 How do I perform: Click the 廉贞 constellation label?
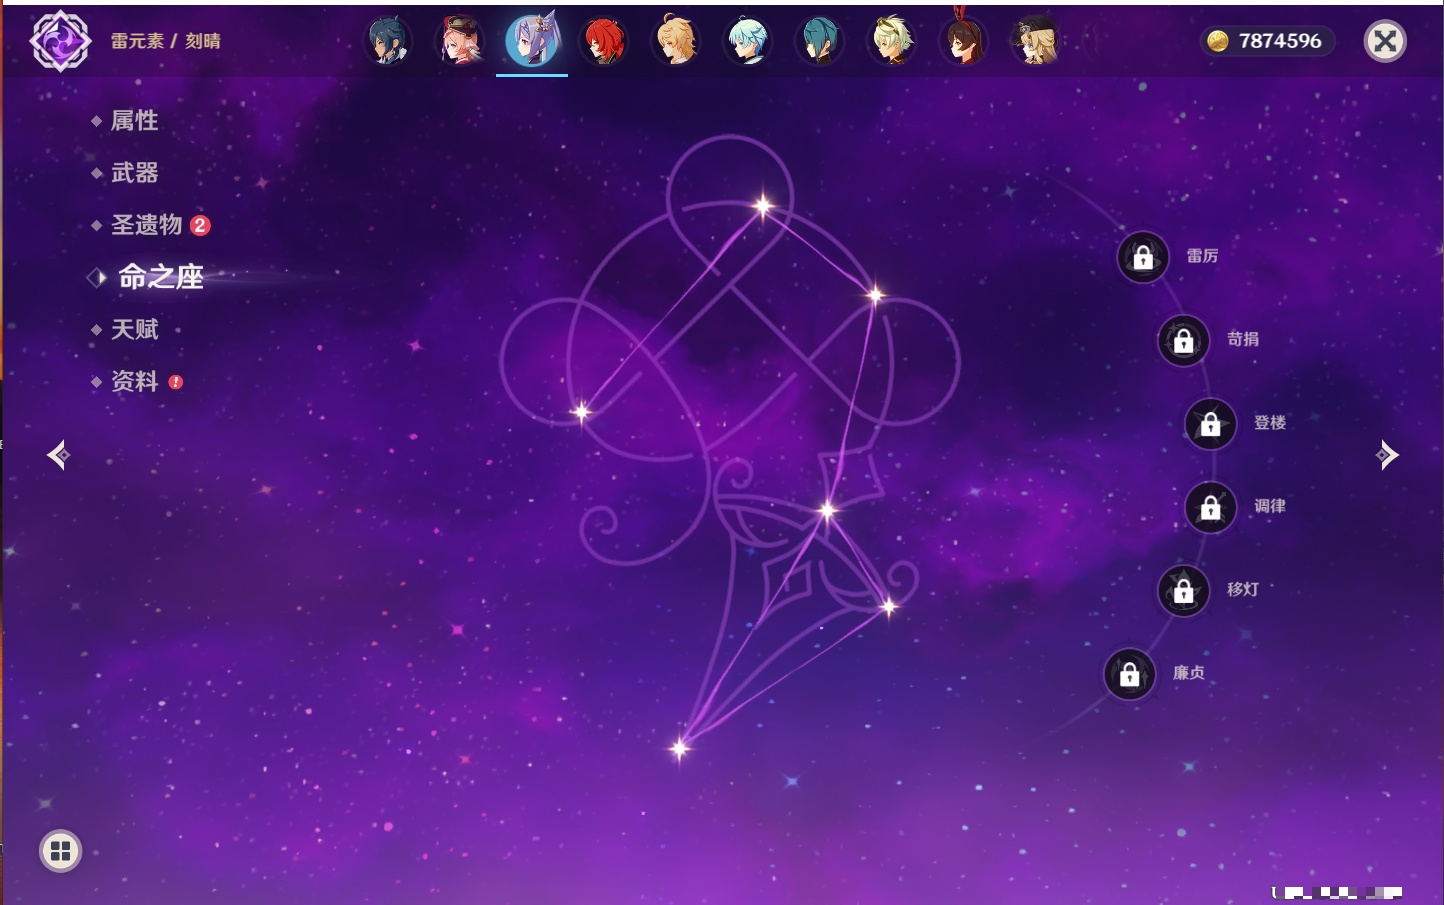[x=1189, y=673]
